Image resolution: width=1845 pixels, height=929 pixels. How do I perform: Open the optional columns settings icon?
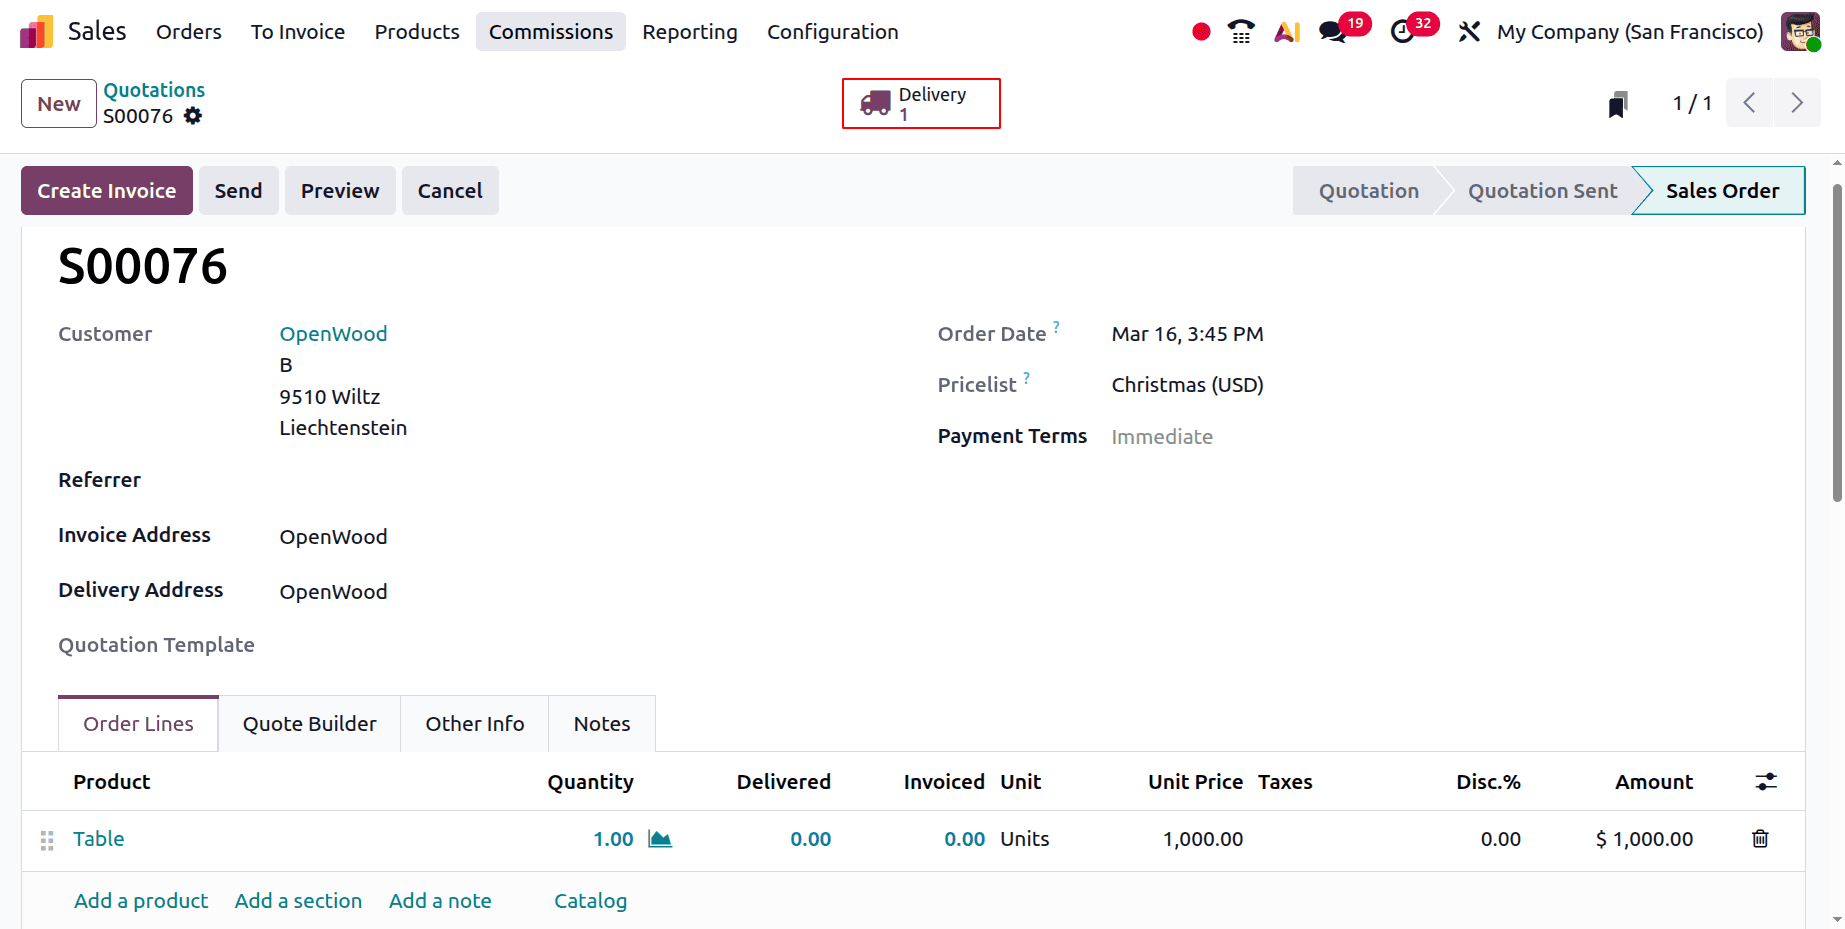click(x=1766, y=782)
